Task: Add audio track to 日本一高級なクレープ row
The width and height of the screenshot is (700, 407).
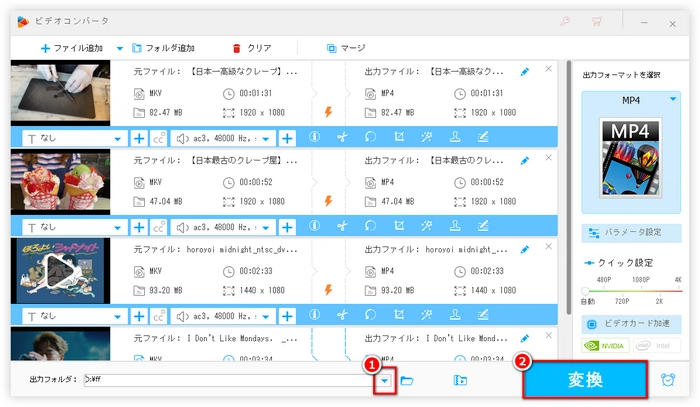Action: coord(287,139)
